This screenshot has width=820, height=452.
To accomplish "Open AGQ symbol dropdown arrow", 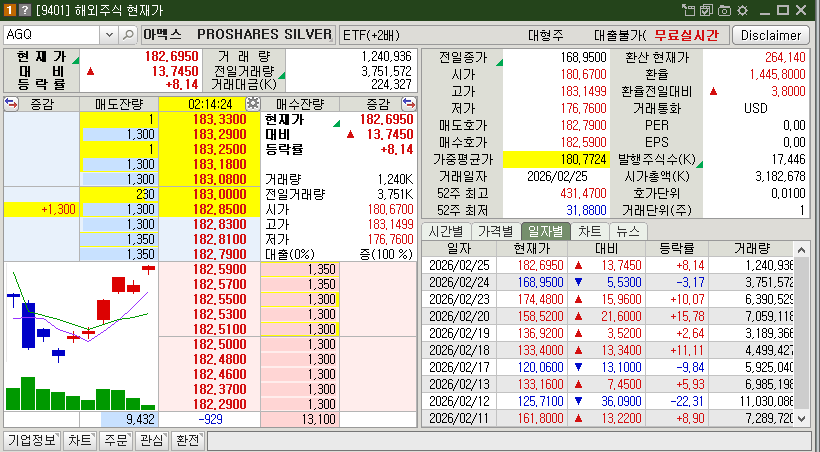I will click(109, 35).
